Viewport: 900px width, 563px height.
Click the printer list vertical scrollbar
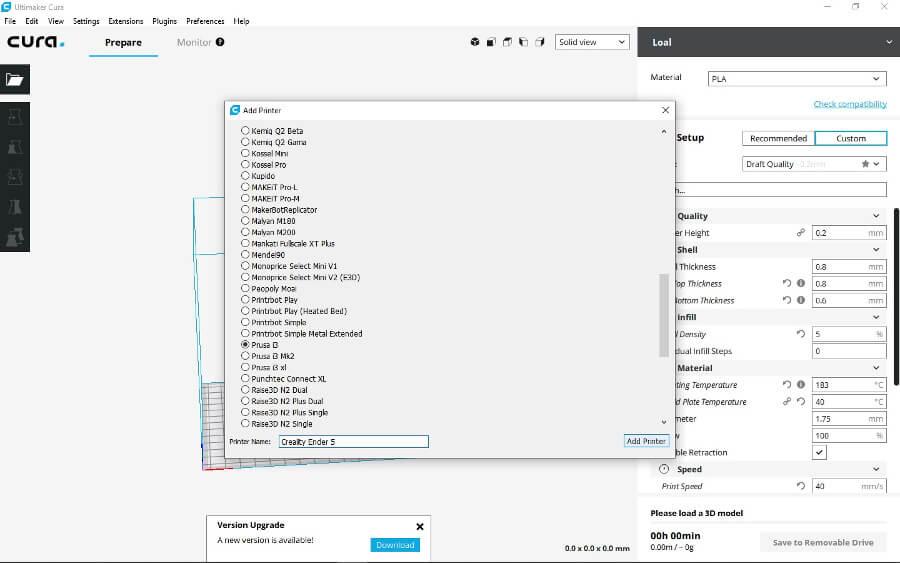[664, 315]
